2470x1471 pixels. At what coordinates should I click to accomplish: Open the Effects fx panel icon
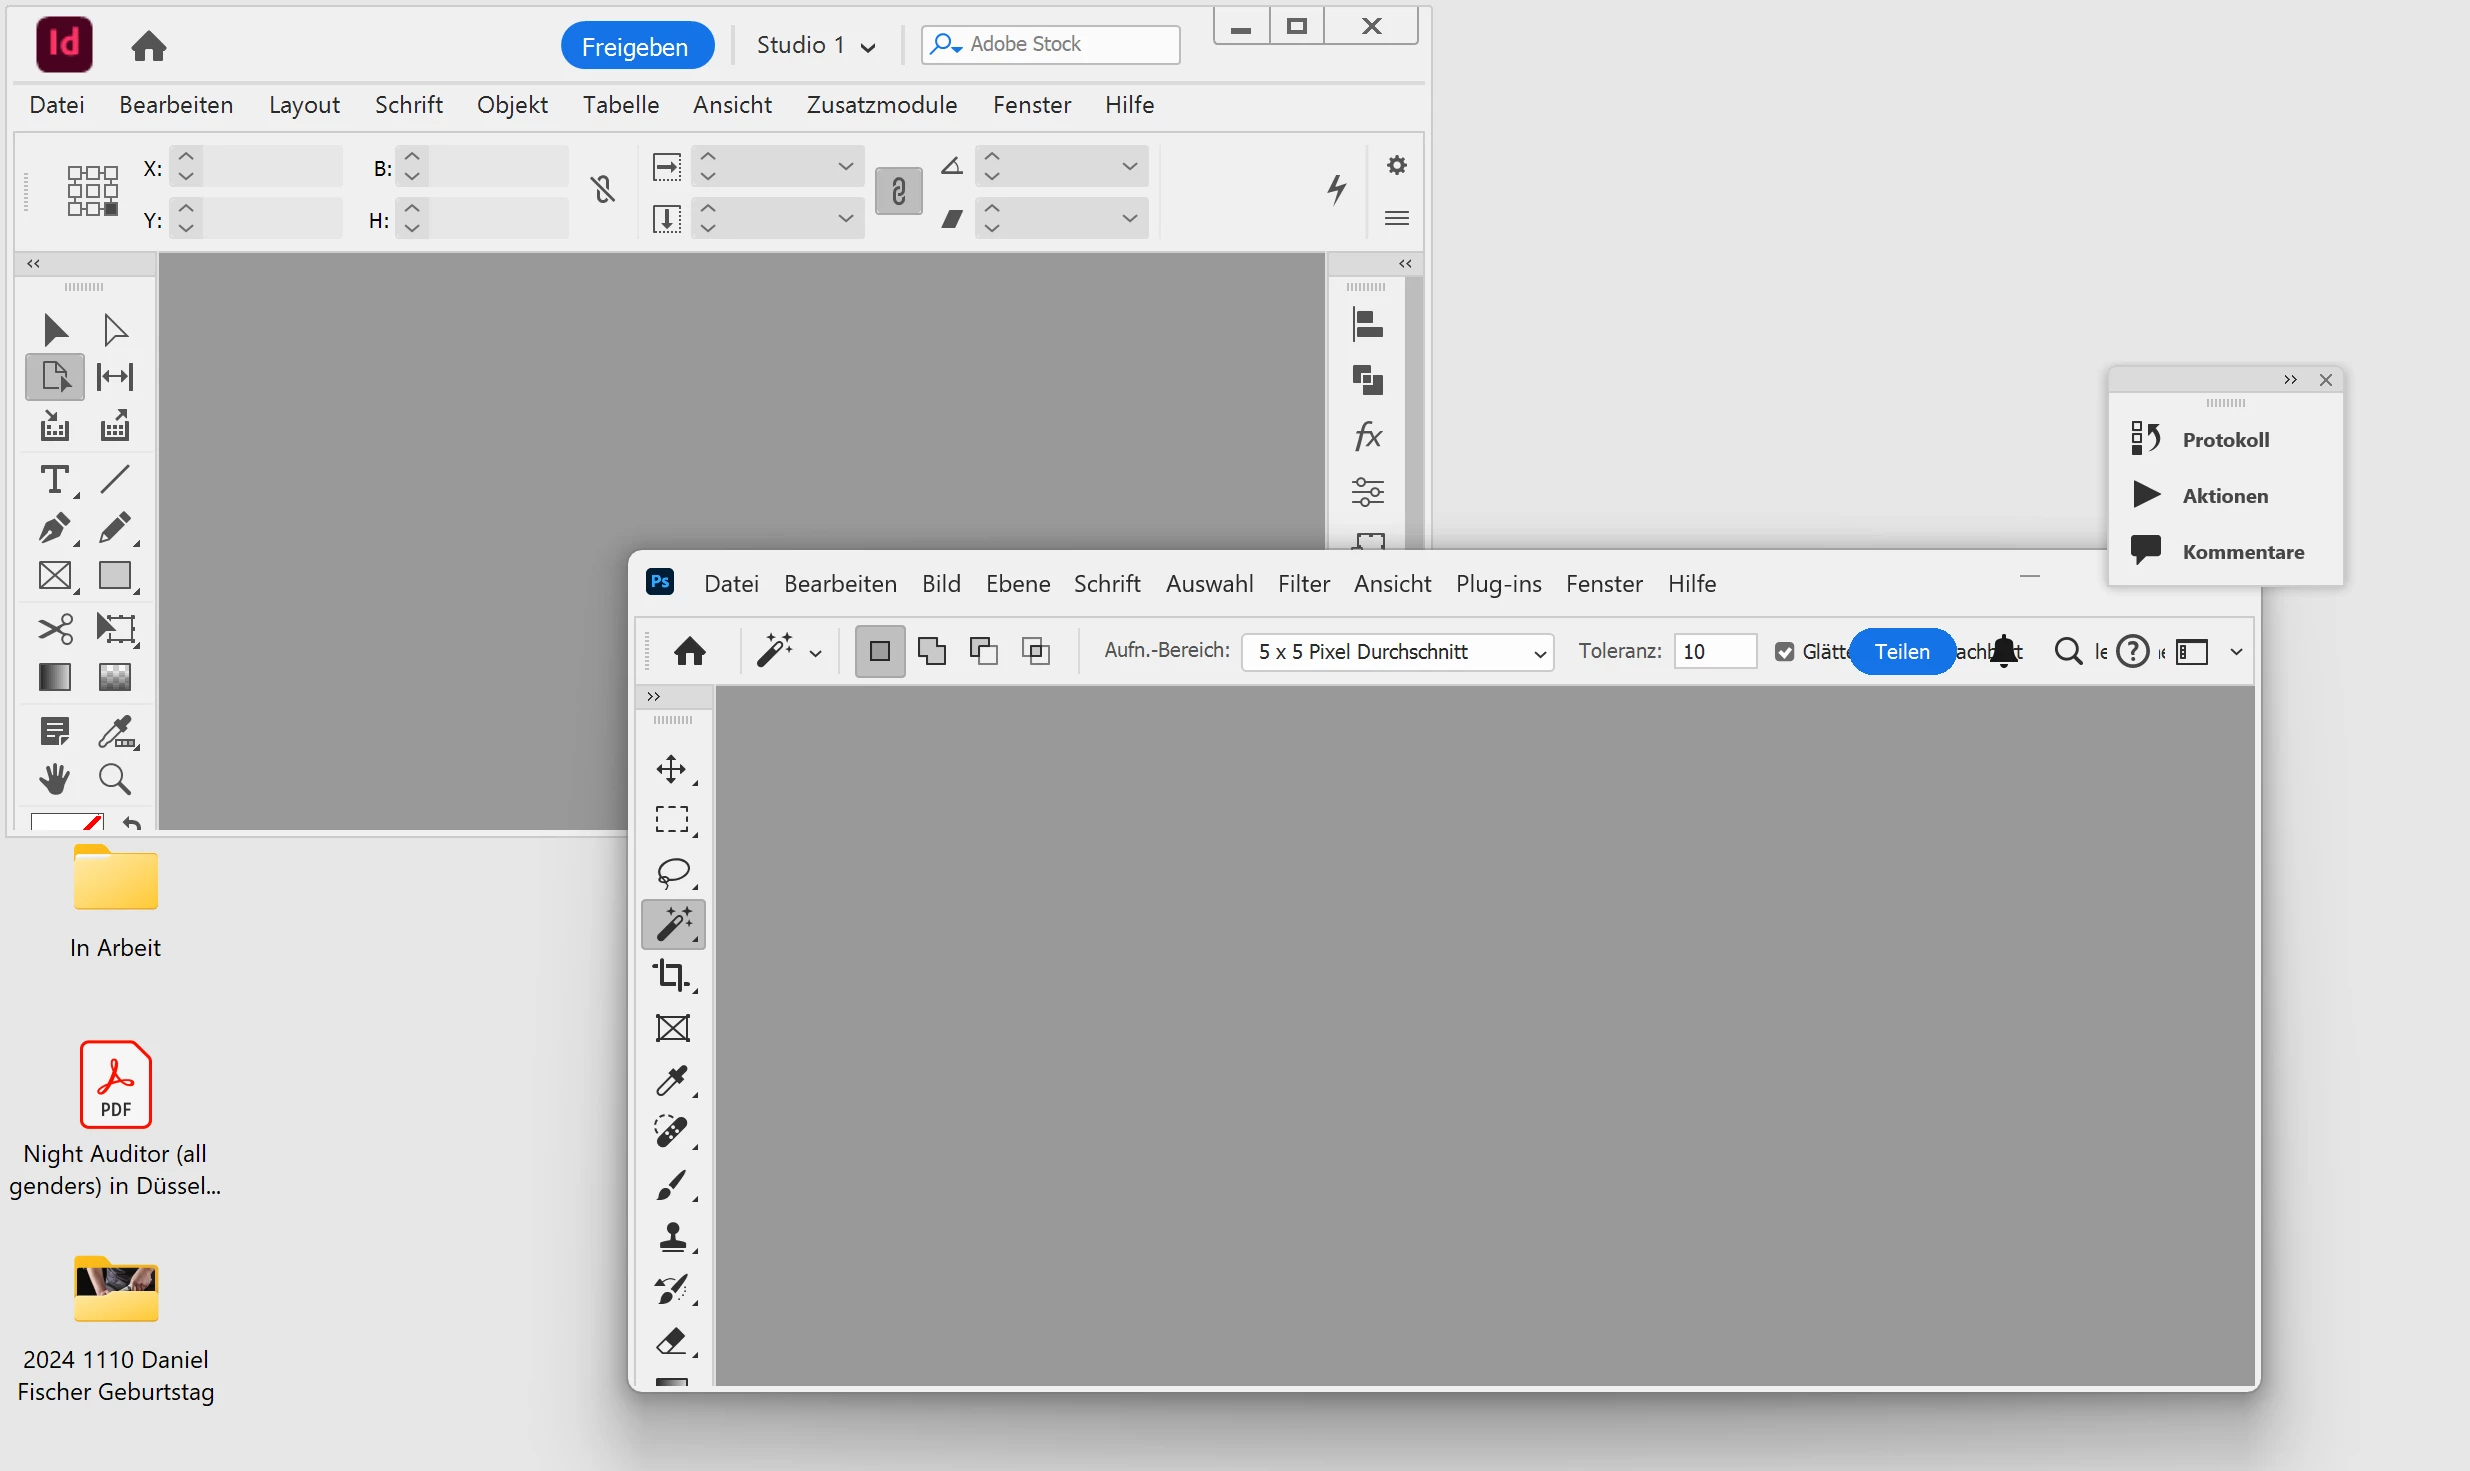pos(1368,436)
